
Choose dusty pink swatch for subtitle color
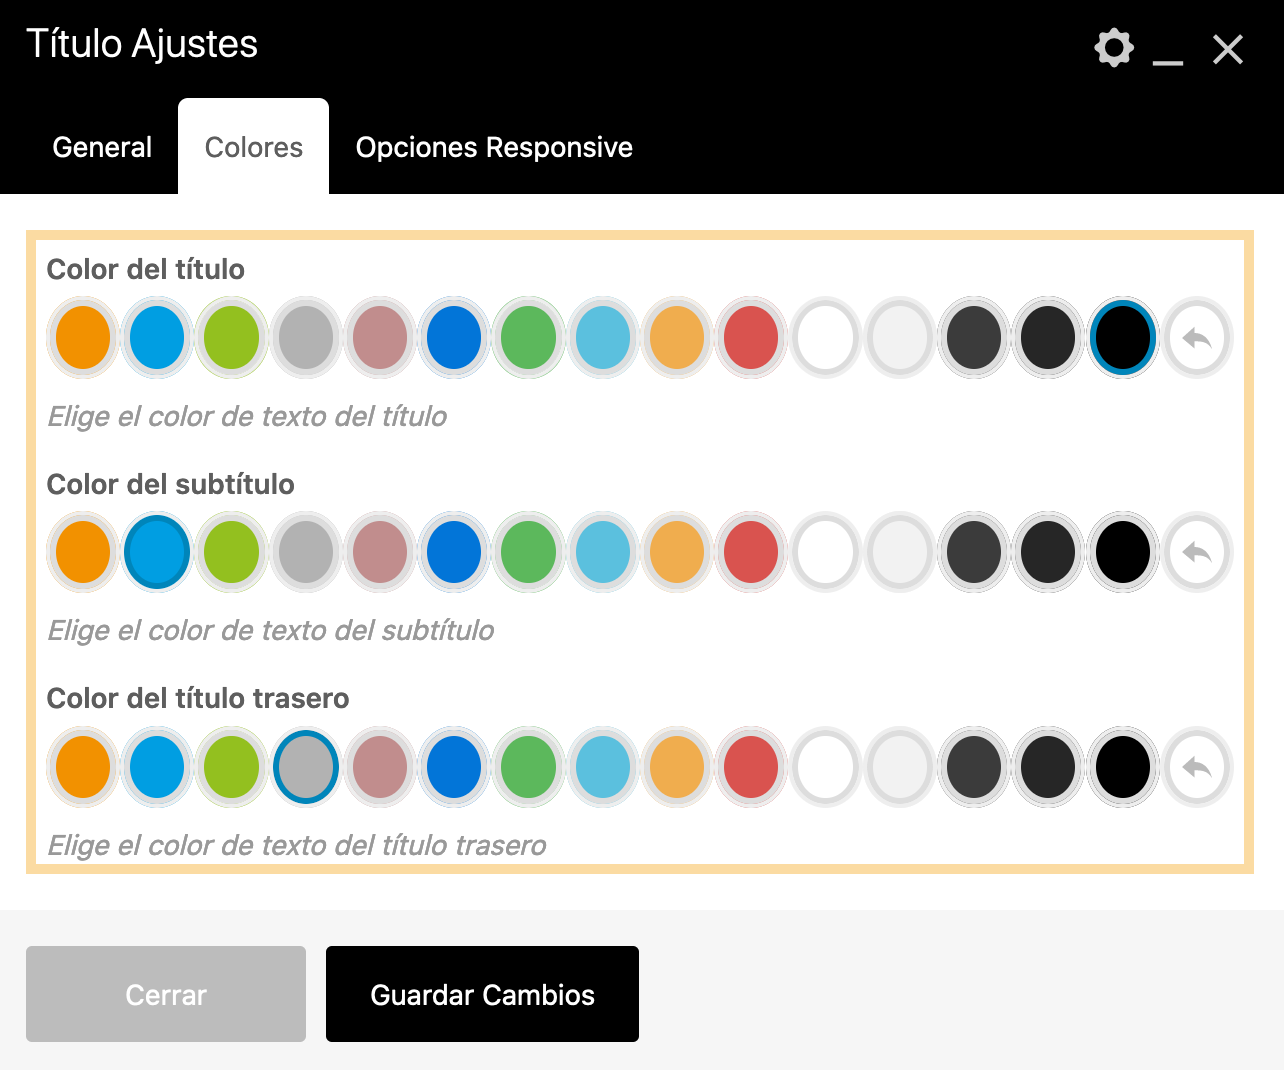point(380,552)
